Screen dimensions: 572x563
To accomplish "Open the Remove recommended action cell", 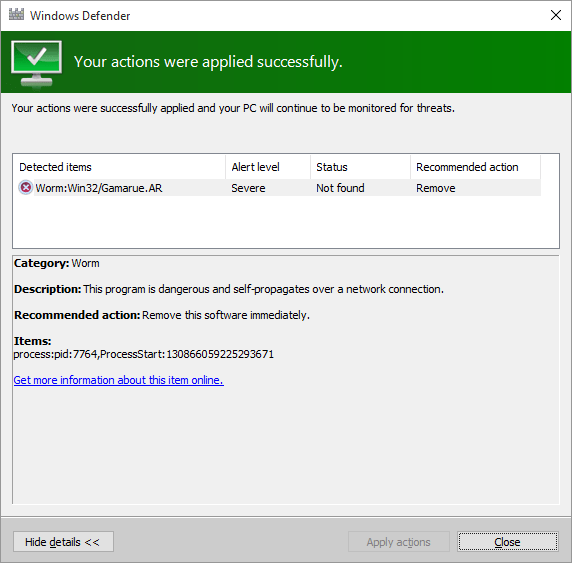I will (436, 188).
